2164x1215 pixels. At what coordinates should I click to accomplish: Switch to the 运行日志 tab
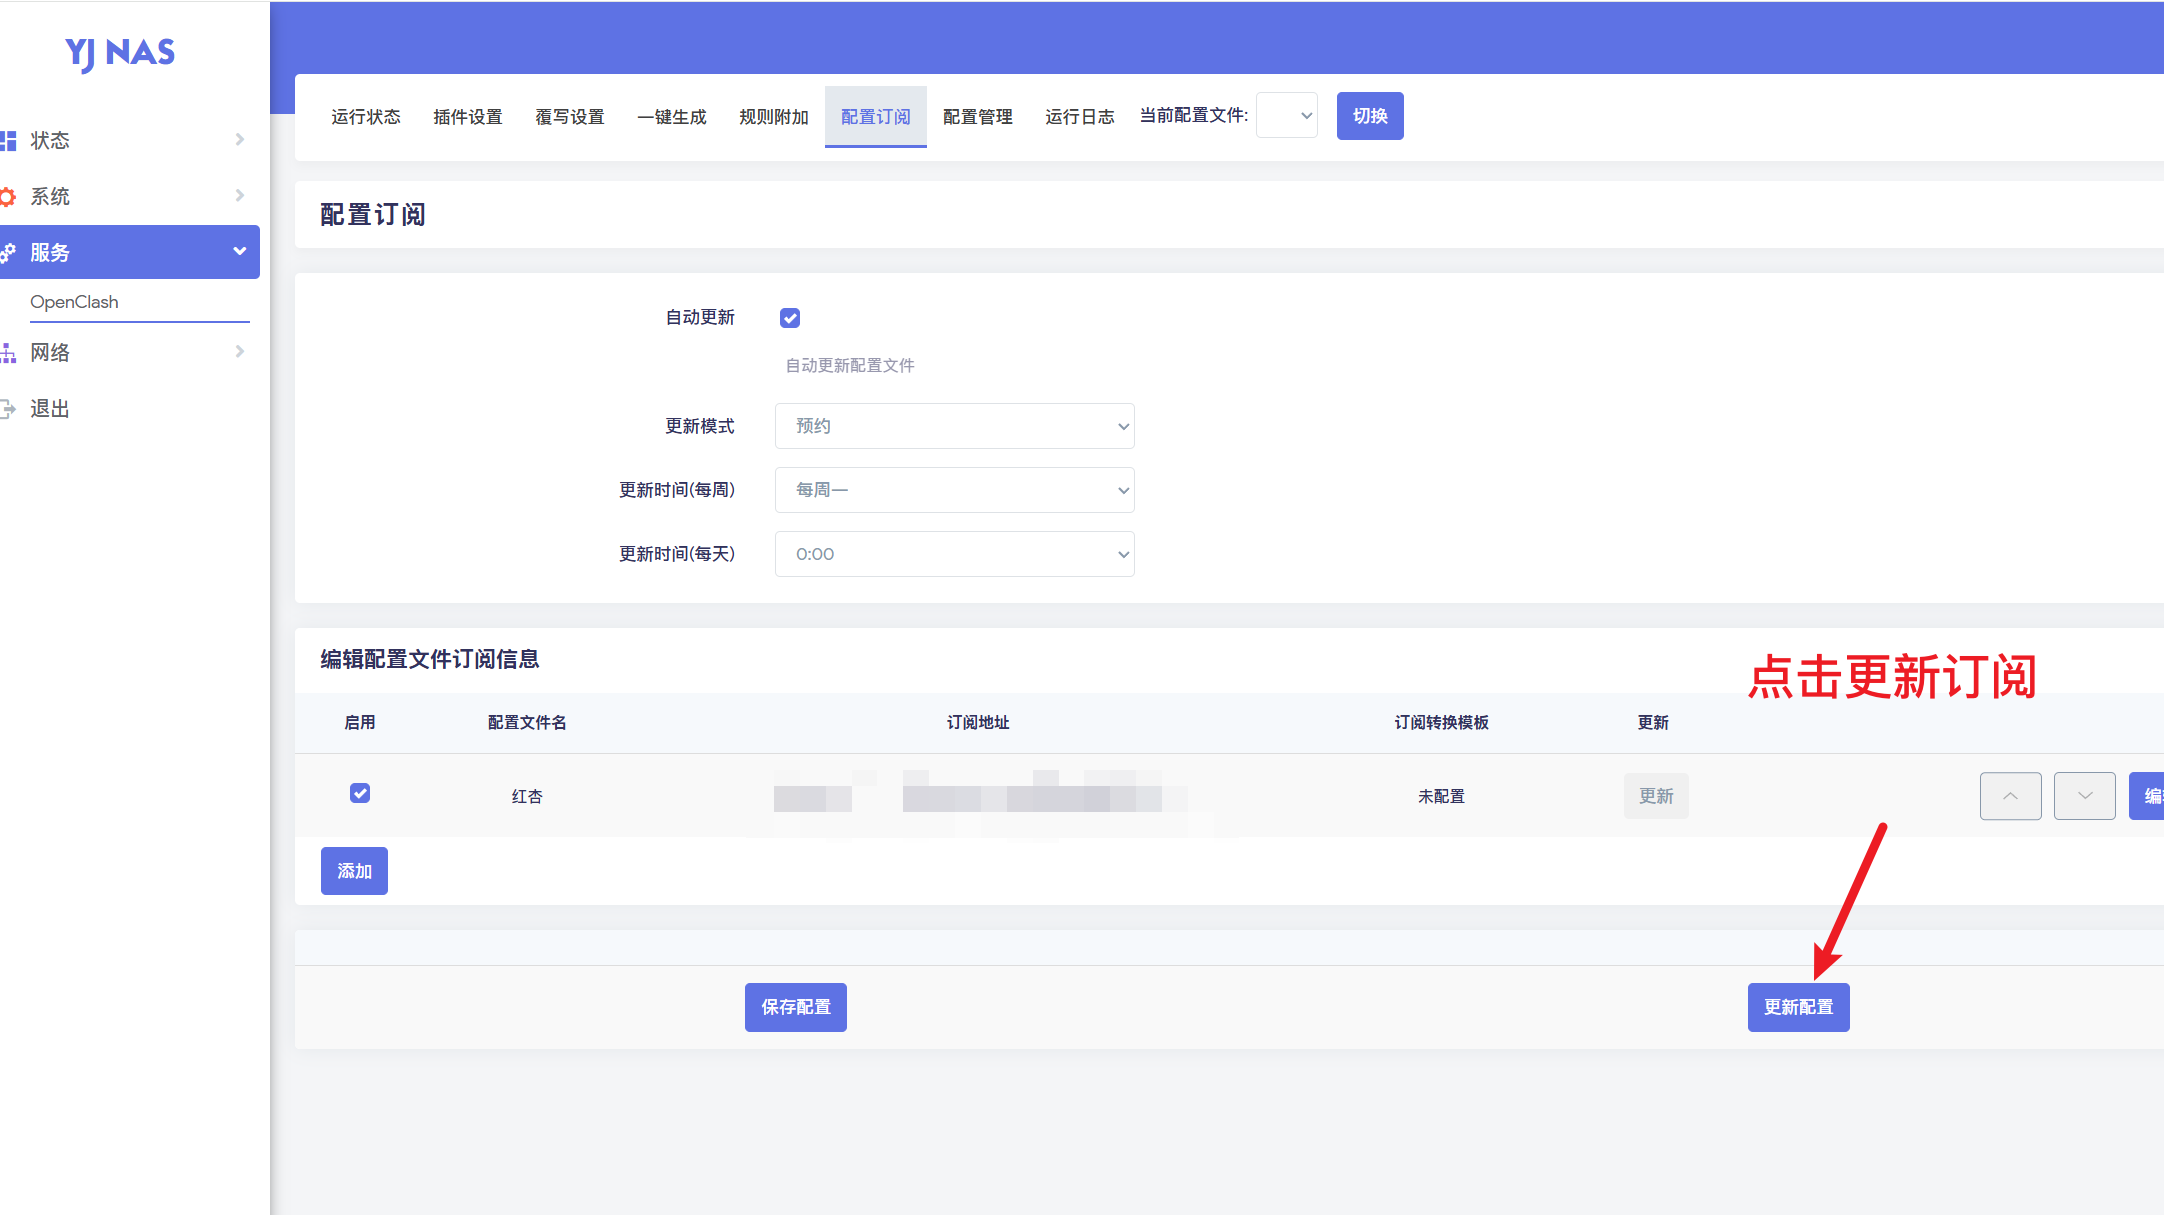tap(1079, 117)
